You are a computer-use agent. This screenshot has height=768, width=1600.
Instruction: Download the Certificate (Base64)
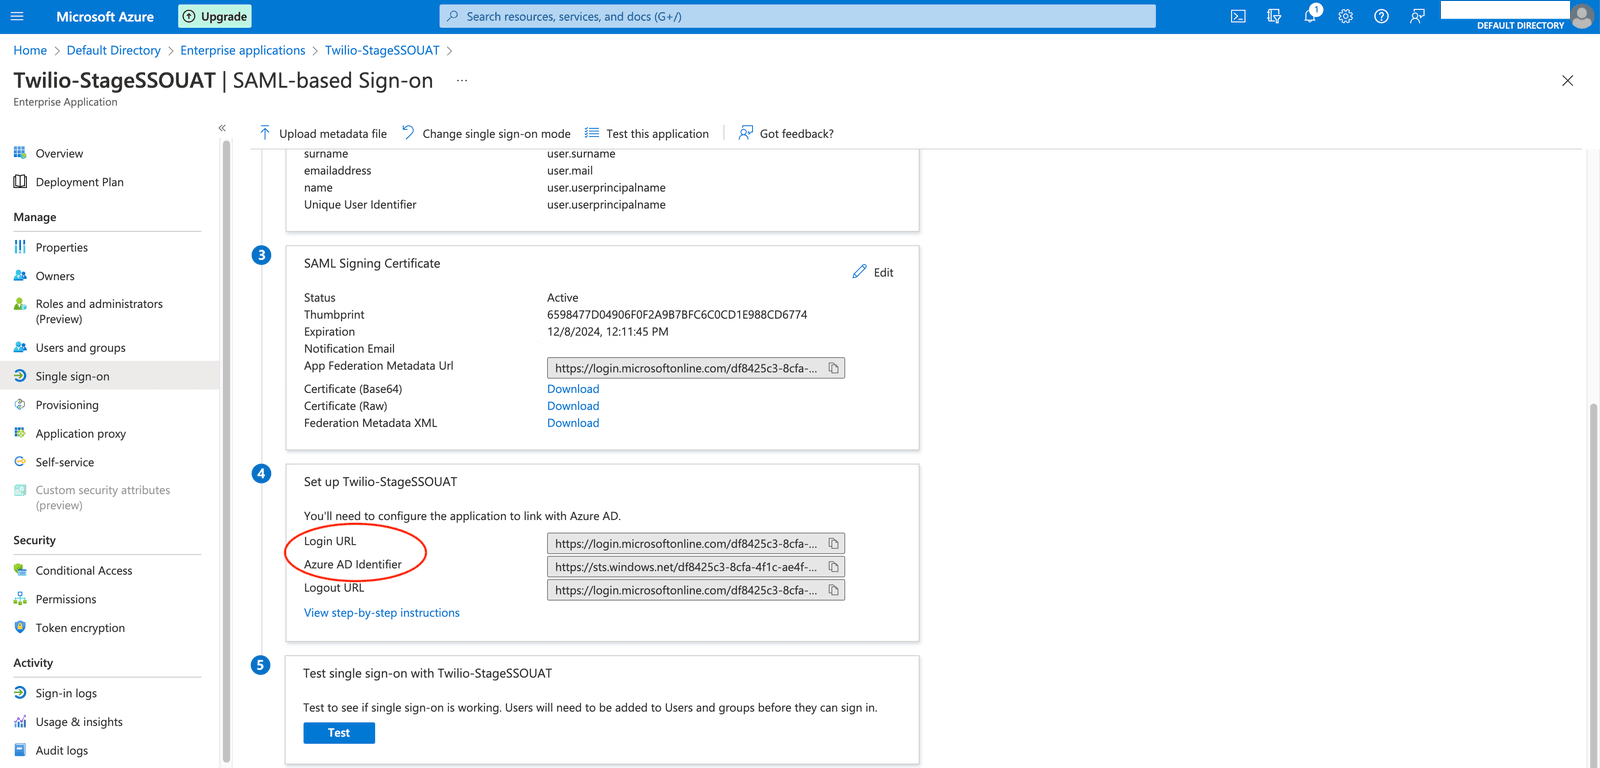tap(573, 389)
